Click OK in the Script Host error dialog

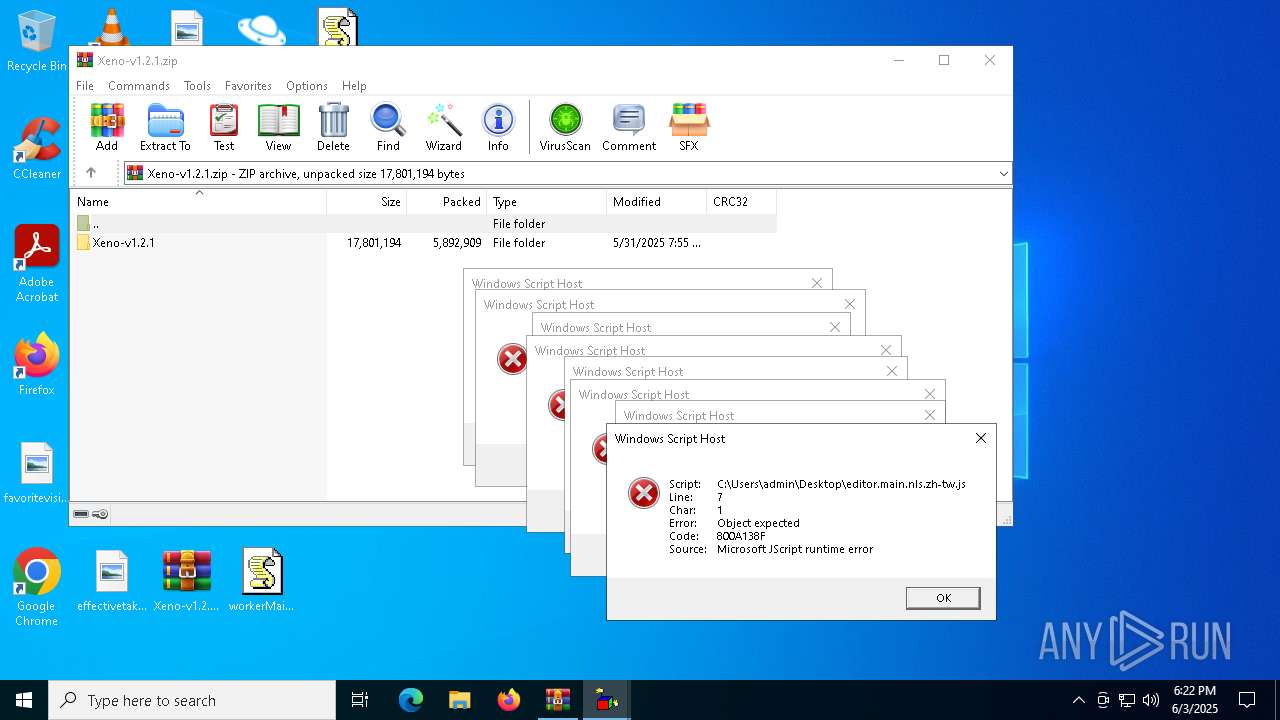point(943,598)
